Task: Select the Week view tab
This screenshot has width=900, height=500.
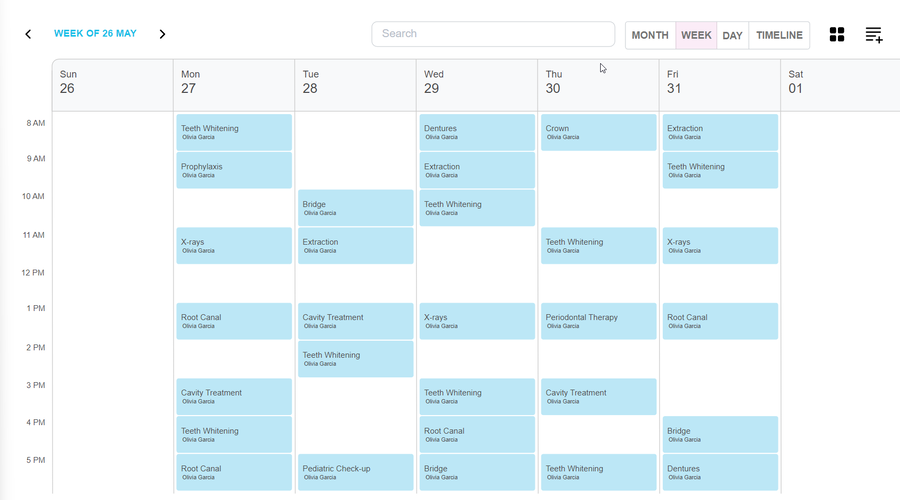Action: tap(696, 35)
